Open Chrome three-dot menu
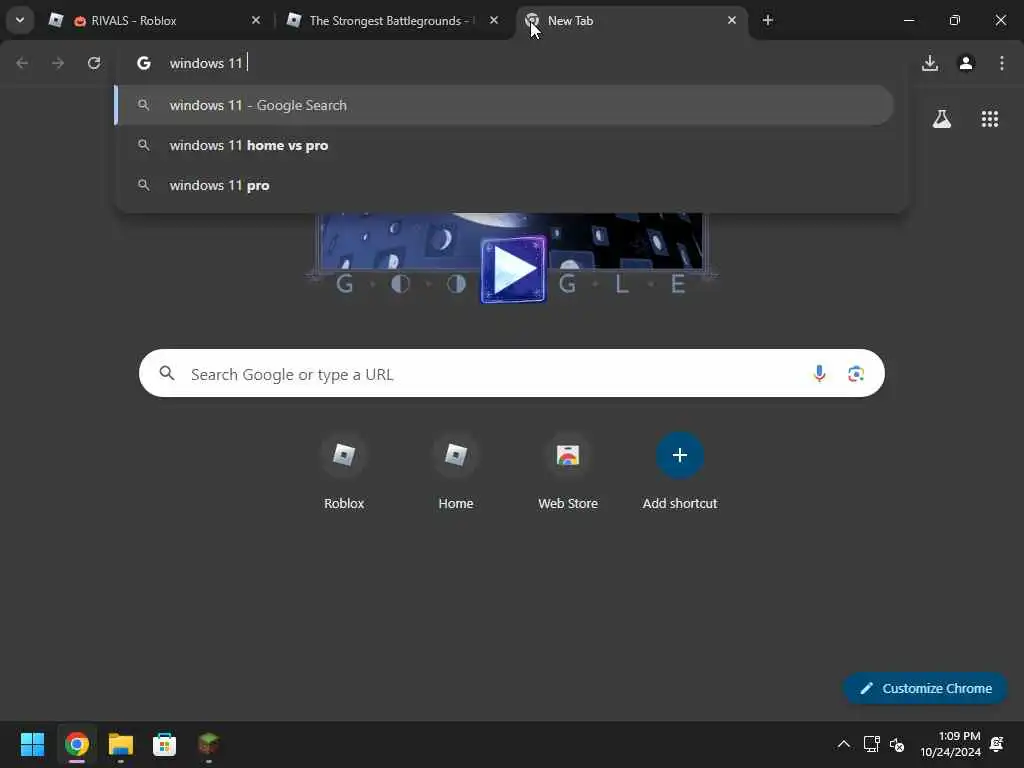Screen dimensions: 1024x768 1002,63
